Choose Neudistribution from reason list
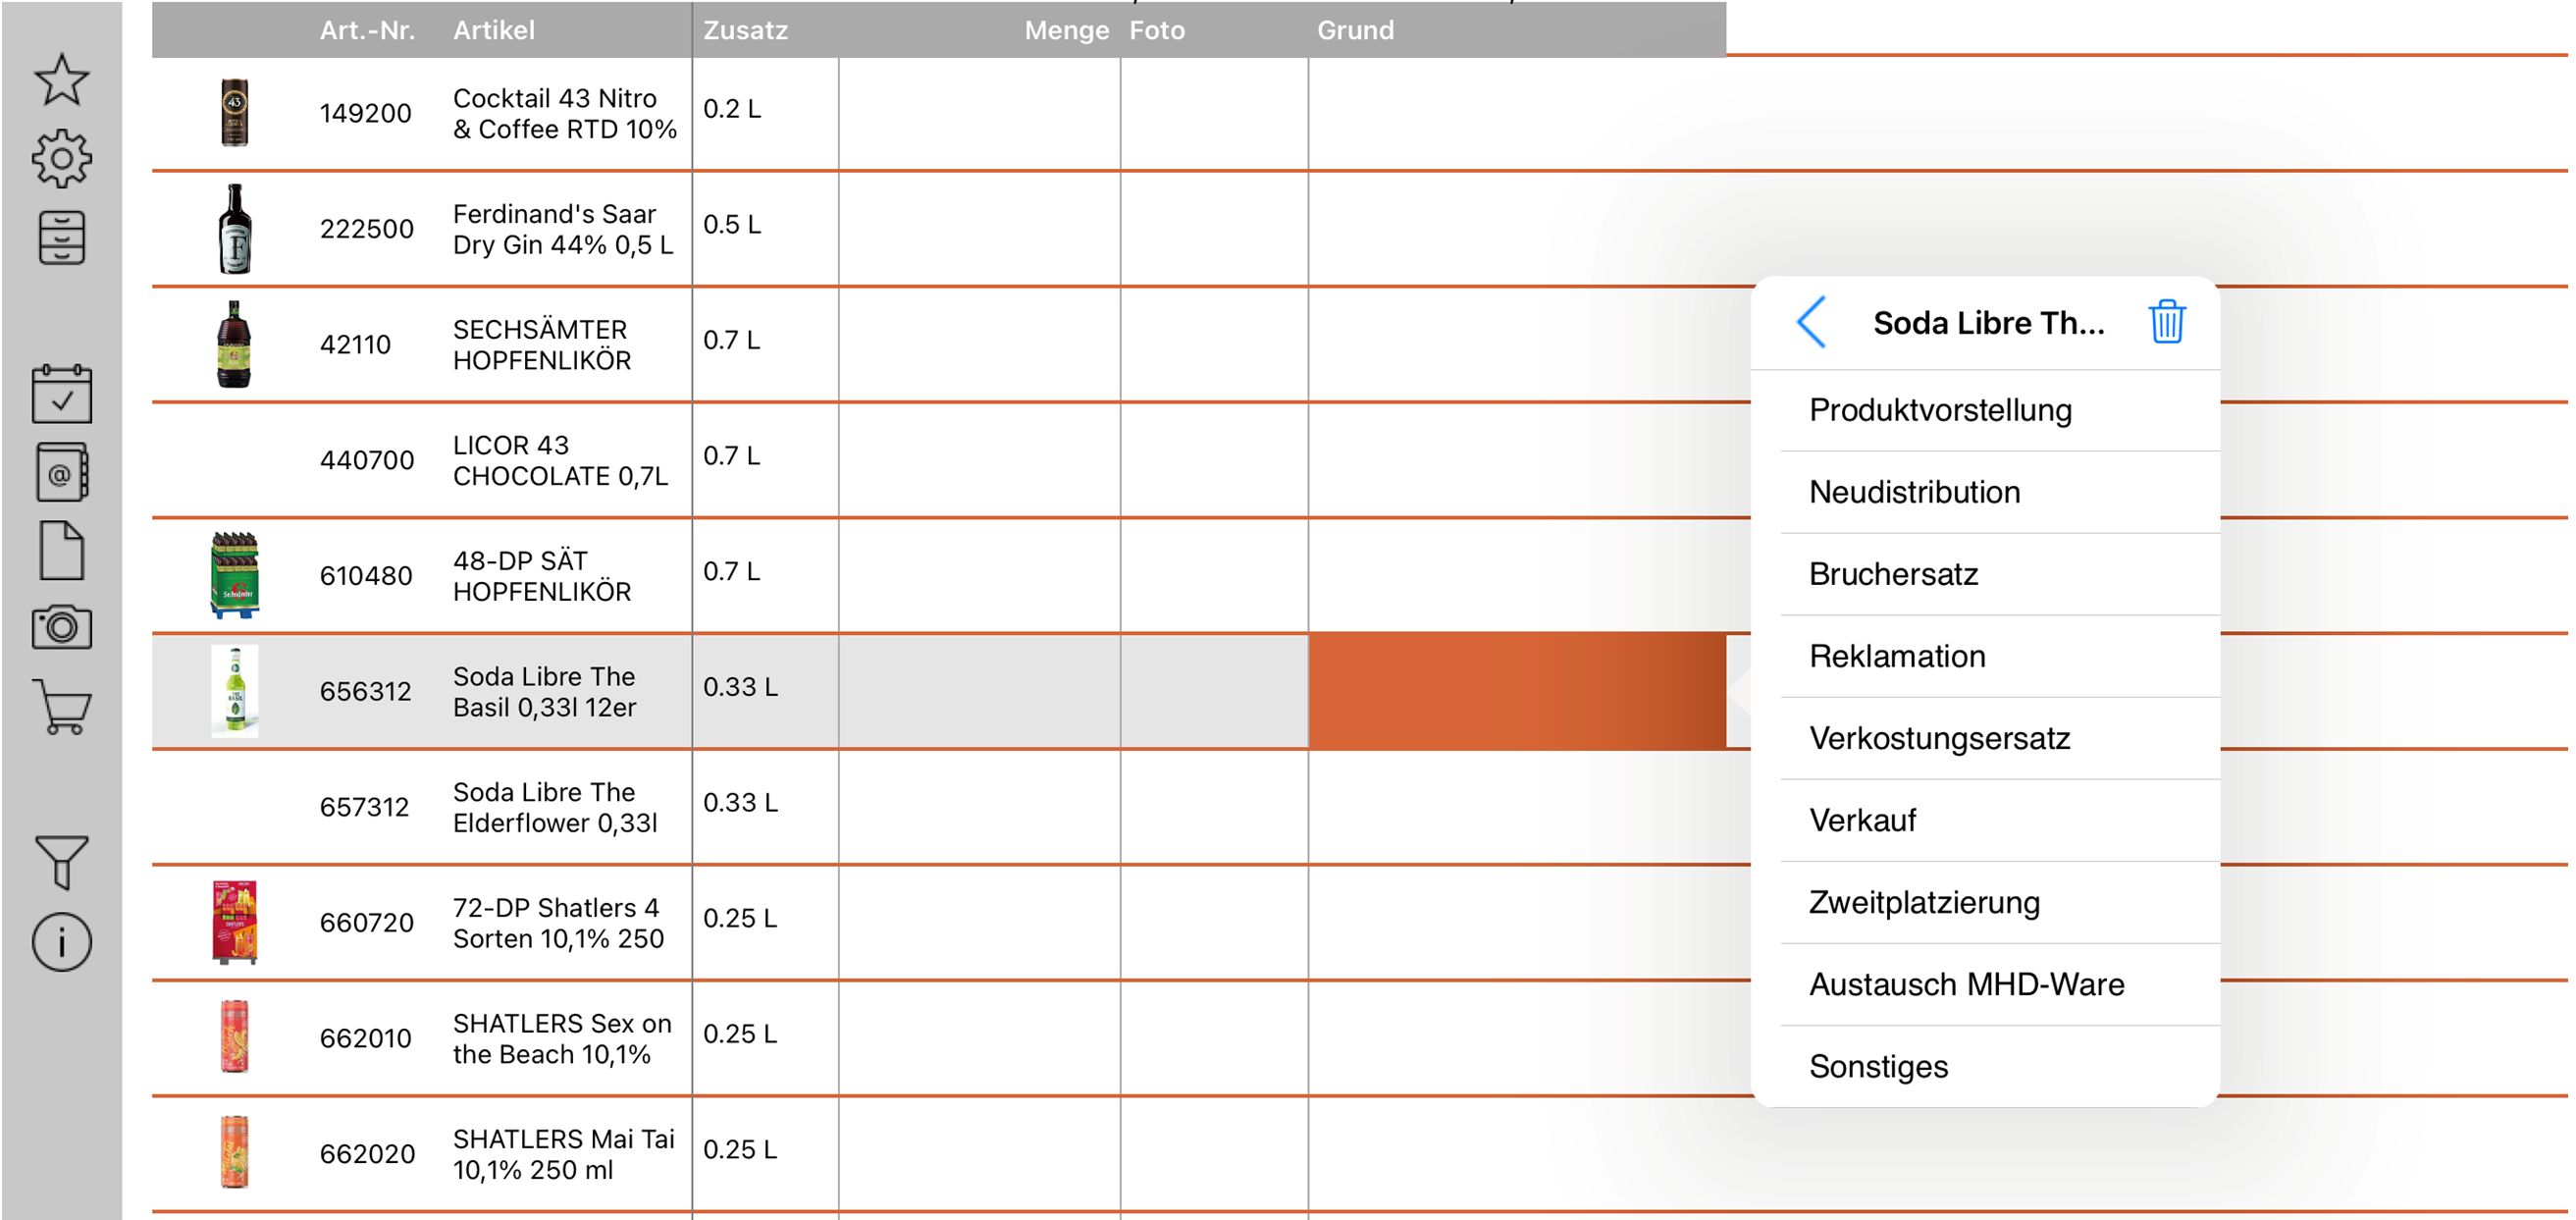The height and width of the screenshot is (1220, 2576). tap(1914, 492)
